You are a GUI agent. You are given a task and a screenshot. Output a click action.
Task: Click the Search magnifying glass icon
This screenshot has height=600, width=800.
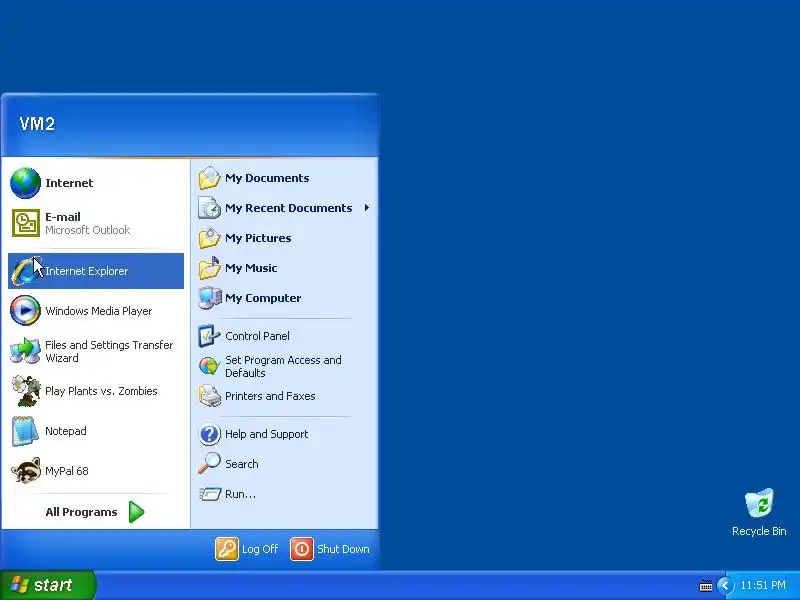coord(209,463)
